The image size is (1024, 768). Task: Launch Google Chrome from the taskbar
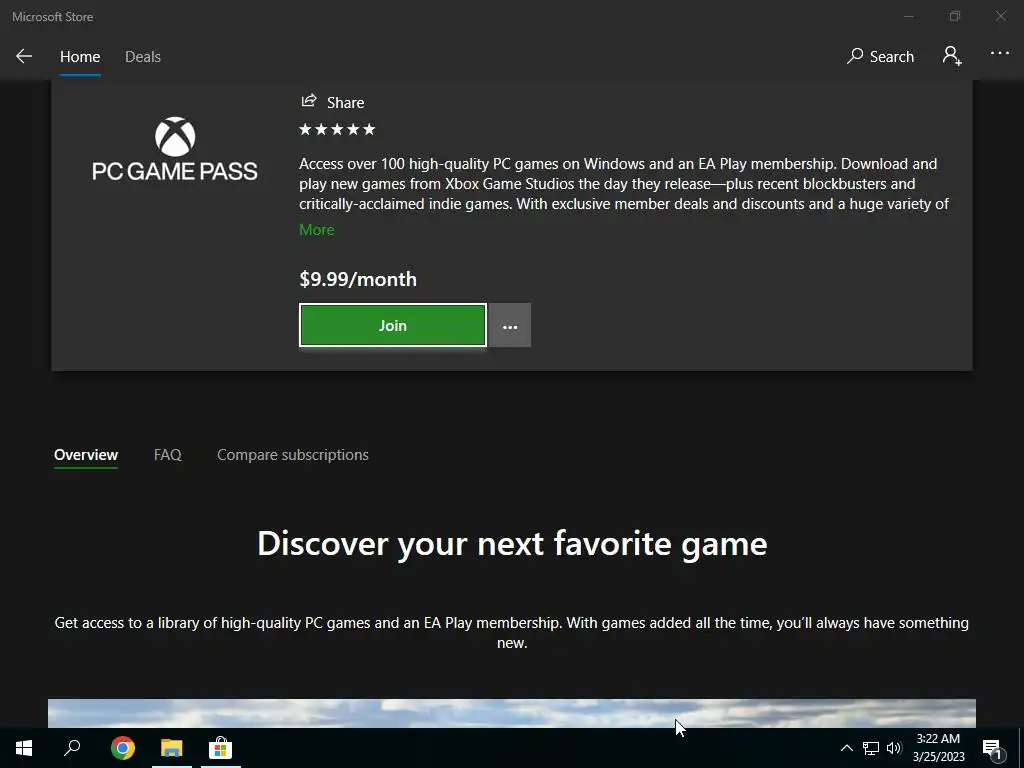[123, 748]
